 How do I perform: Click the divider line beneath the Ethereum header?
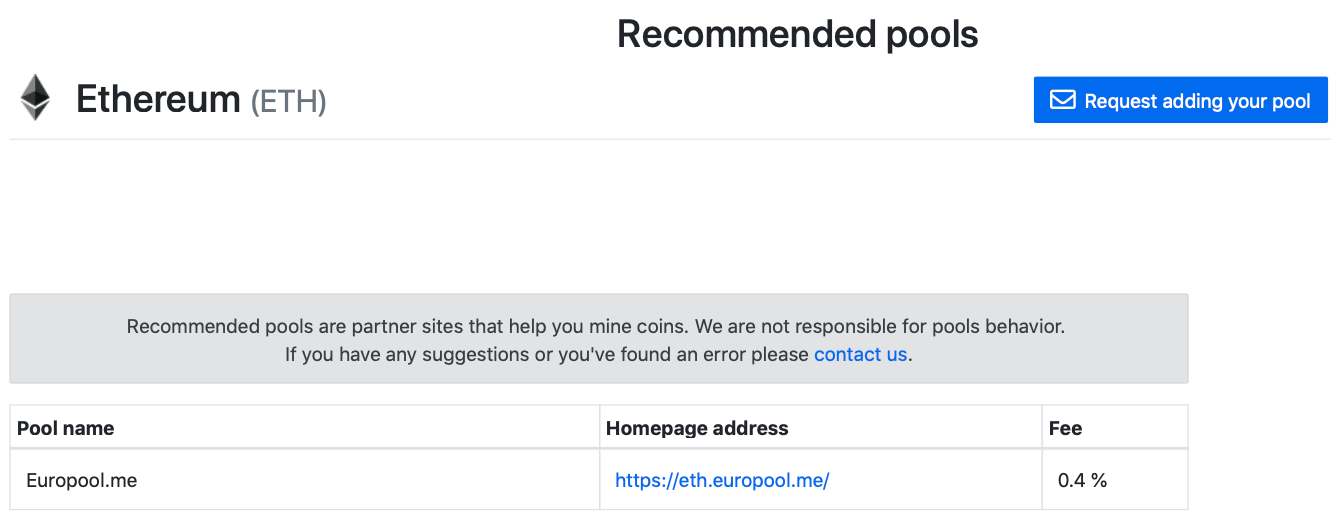click(600, 139)
